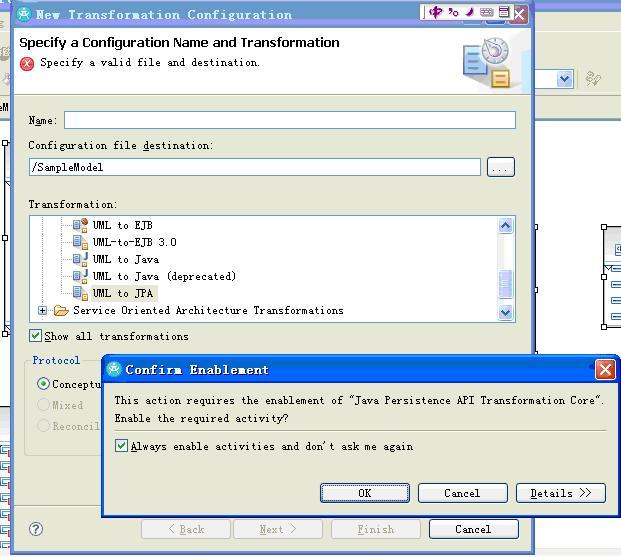
Task: Click the IME menu settings icon
Action: (x=504, y=12)
